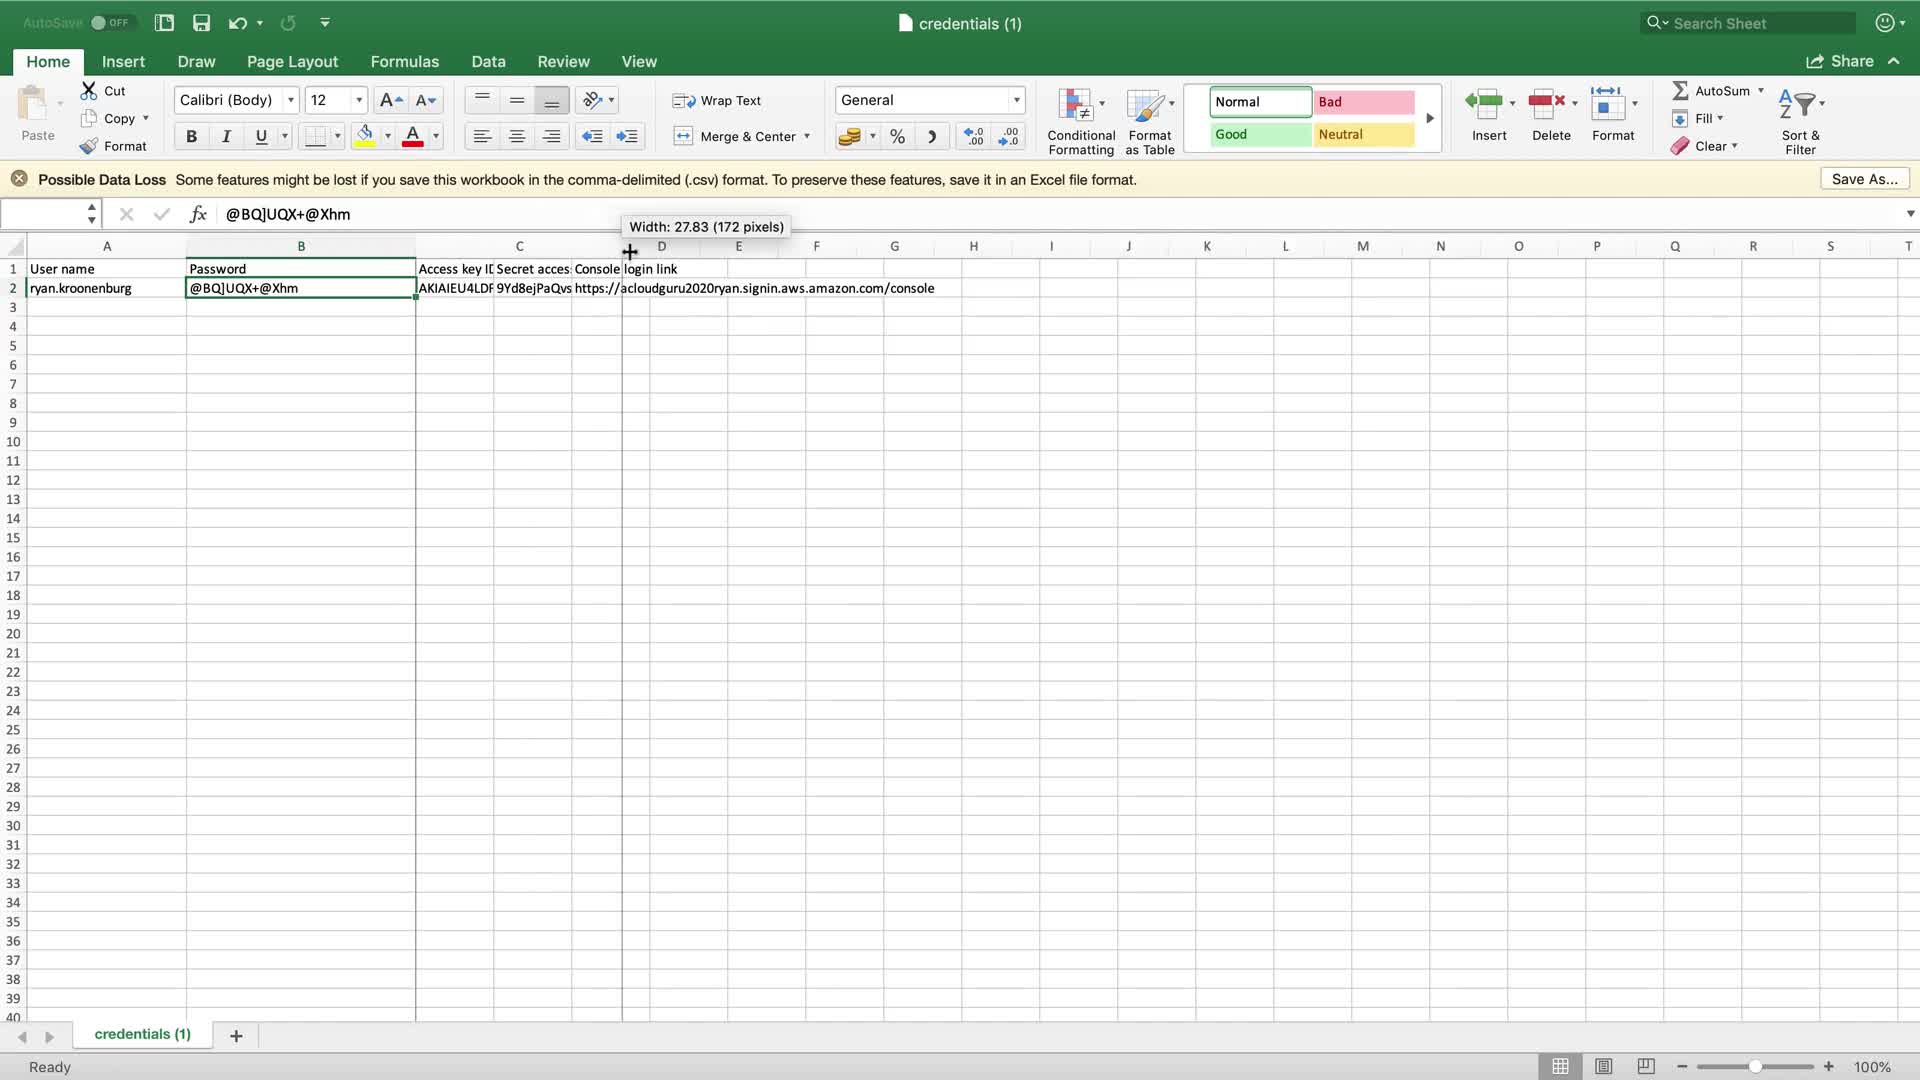Click the Save icon in title bar

click(201, 23)
